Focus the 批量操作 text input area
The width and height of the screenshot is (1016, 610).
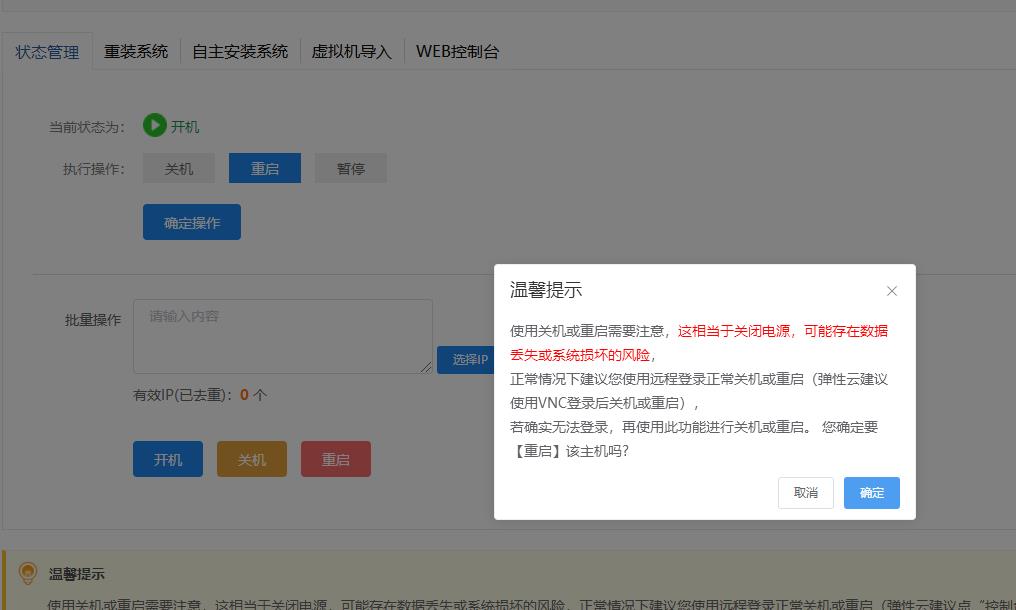pyautogui.click(x=283, y=336)
